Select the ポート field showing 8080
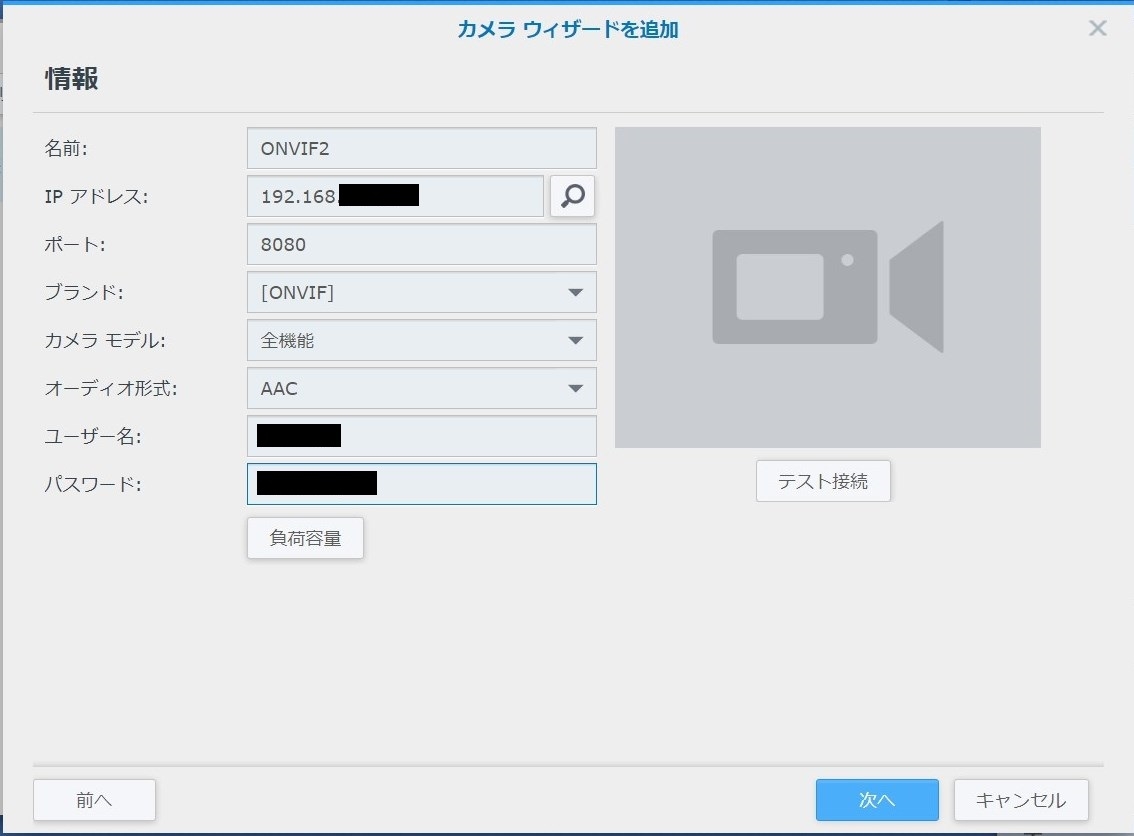 421,244
